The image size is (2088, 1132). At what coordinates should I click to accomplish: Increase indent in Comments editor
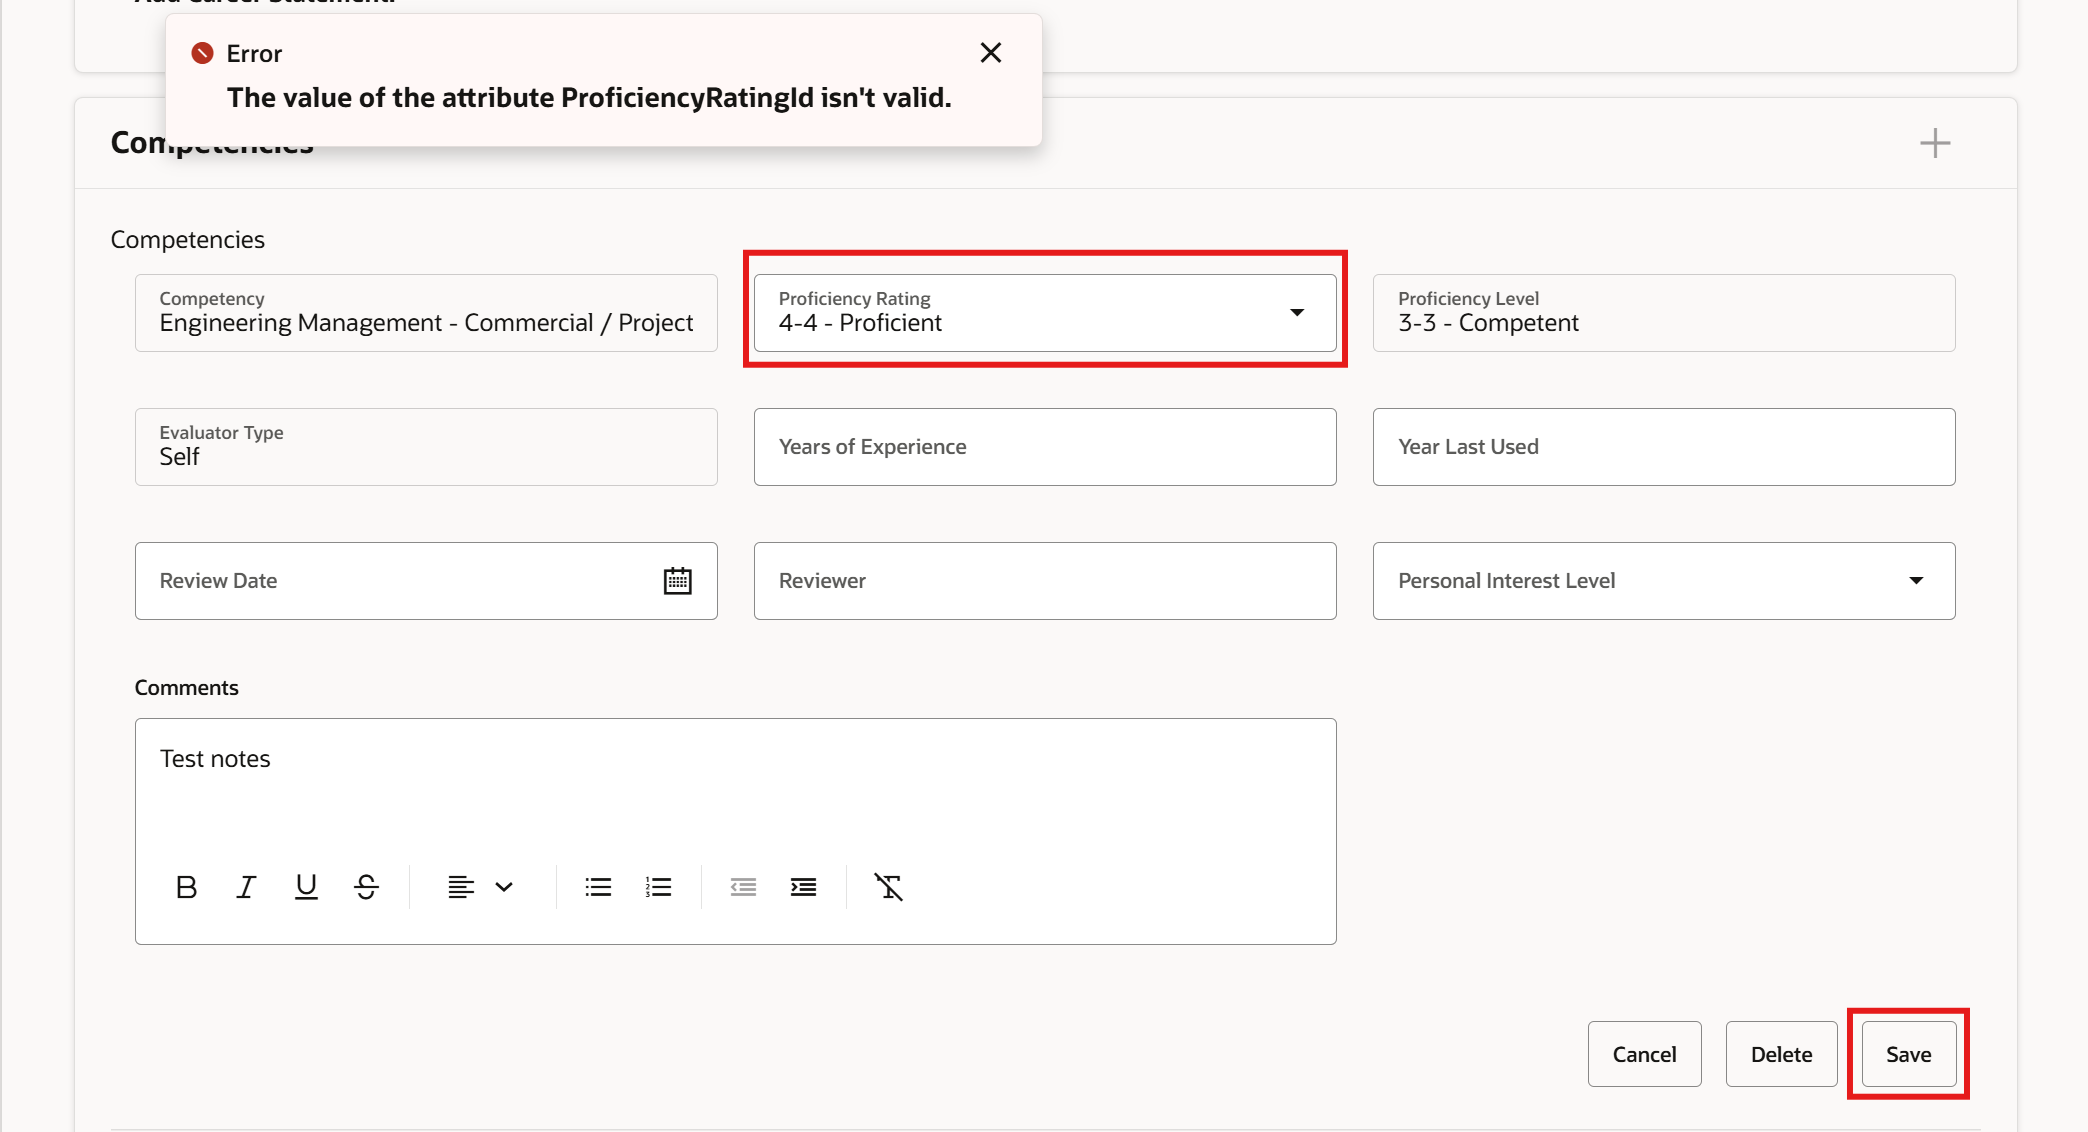click(x=803, y=887)
